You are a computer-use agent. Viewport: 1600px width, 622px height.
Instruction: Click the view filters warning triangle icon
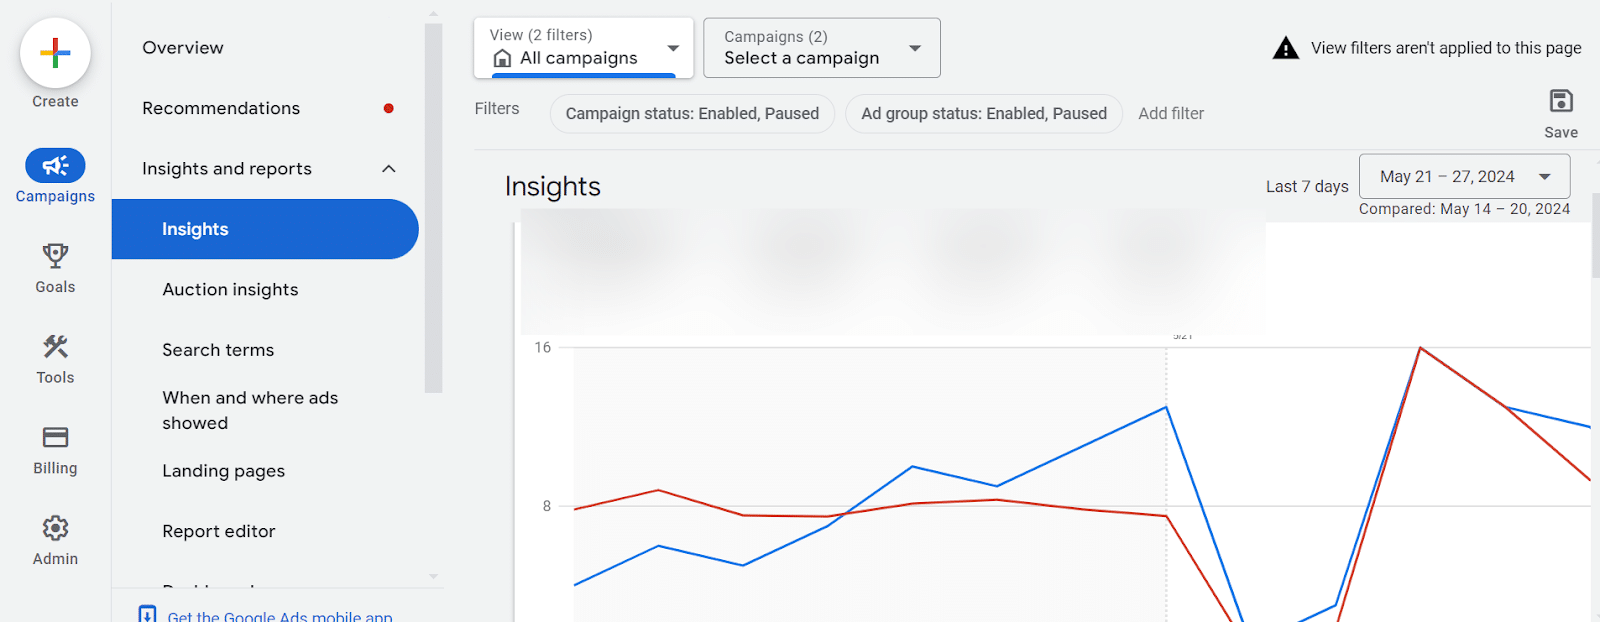(1285, 48)
